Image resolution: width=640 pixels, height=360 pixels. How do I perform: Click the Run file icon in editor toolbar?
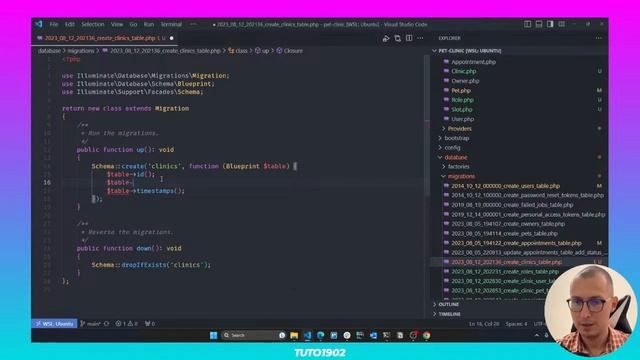386,38
